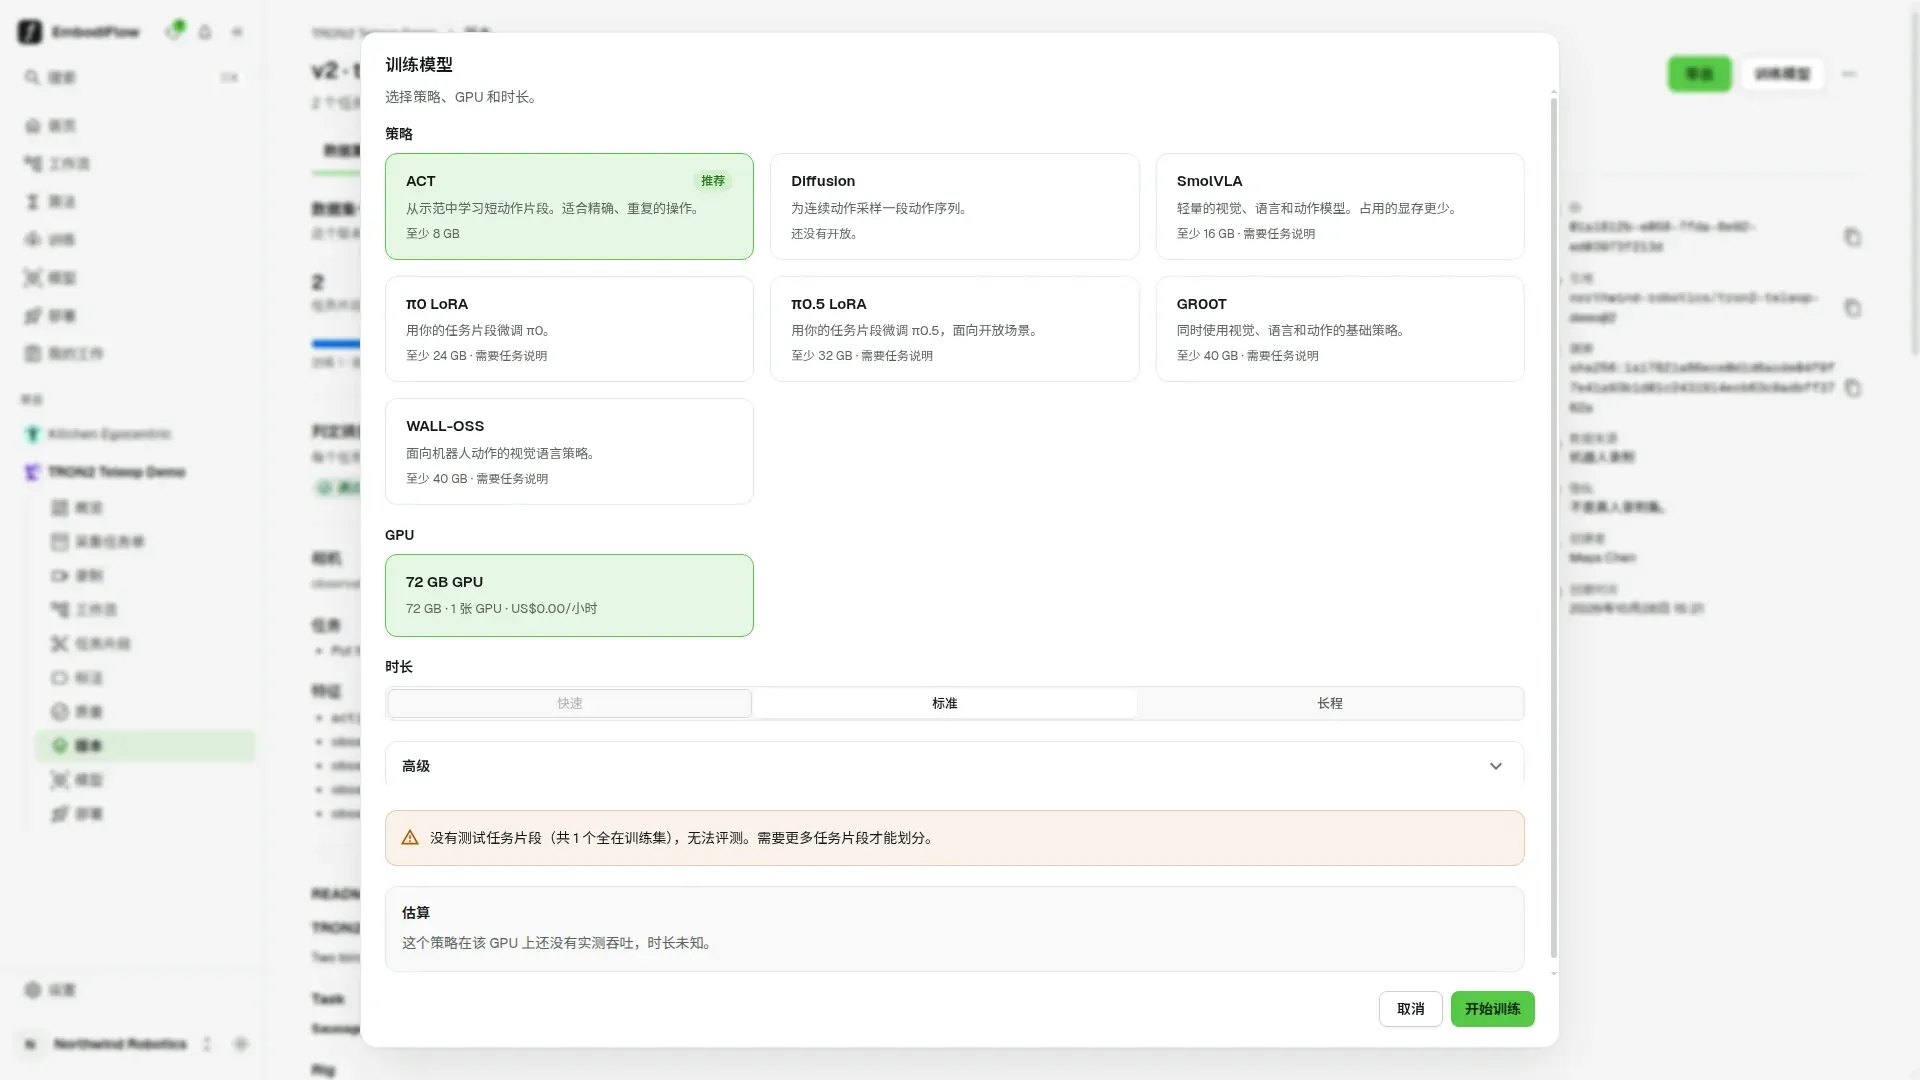Copy the ID value with its copy icon

(x=1852, y=237)
